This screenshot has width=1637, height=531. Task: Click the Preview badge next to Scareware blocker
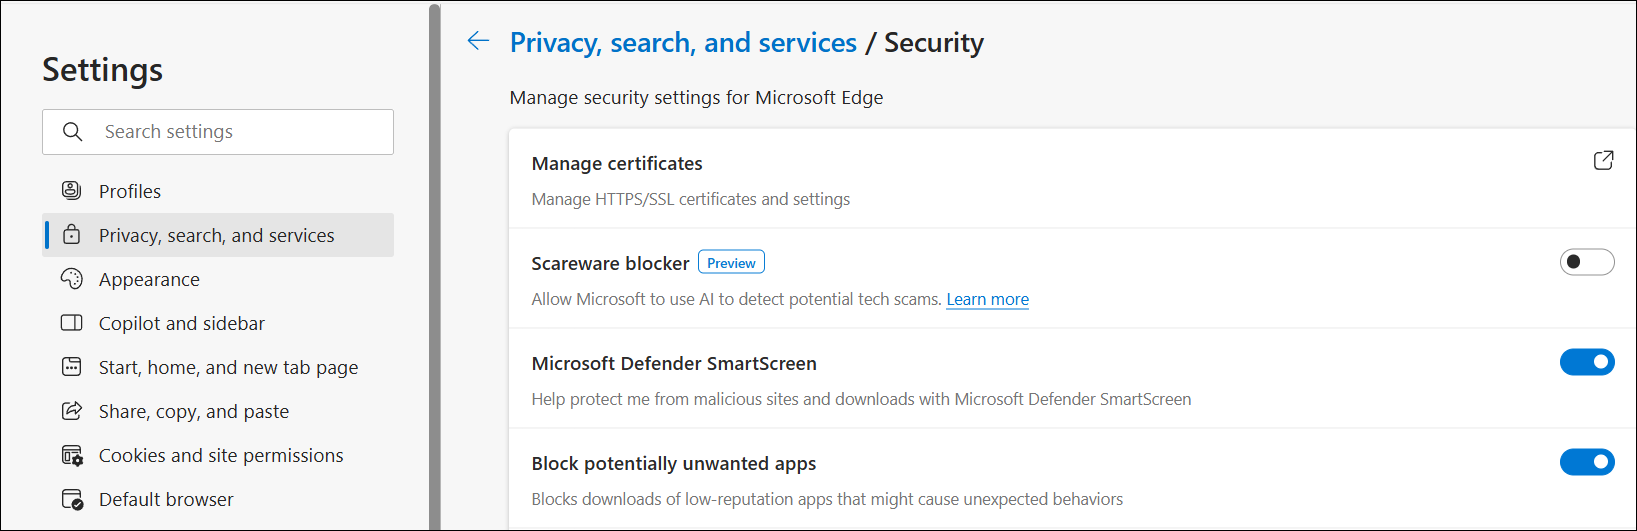(731, 262)
